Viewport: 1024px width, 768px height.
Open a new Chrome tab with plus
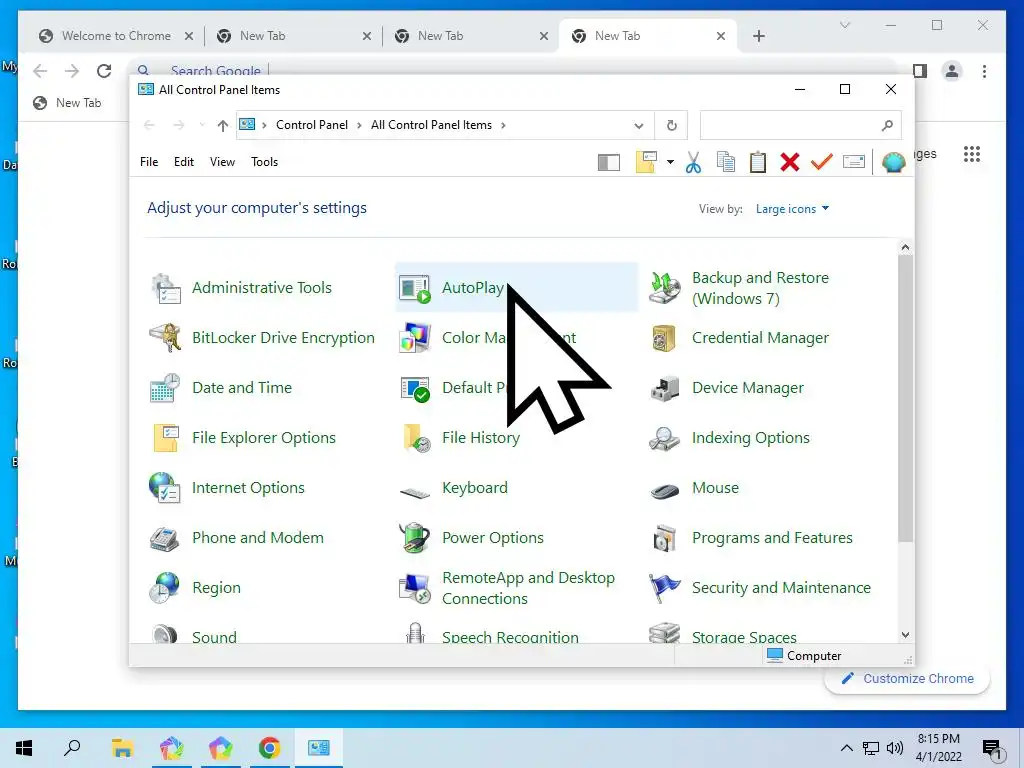click(x=758, y=36)
